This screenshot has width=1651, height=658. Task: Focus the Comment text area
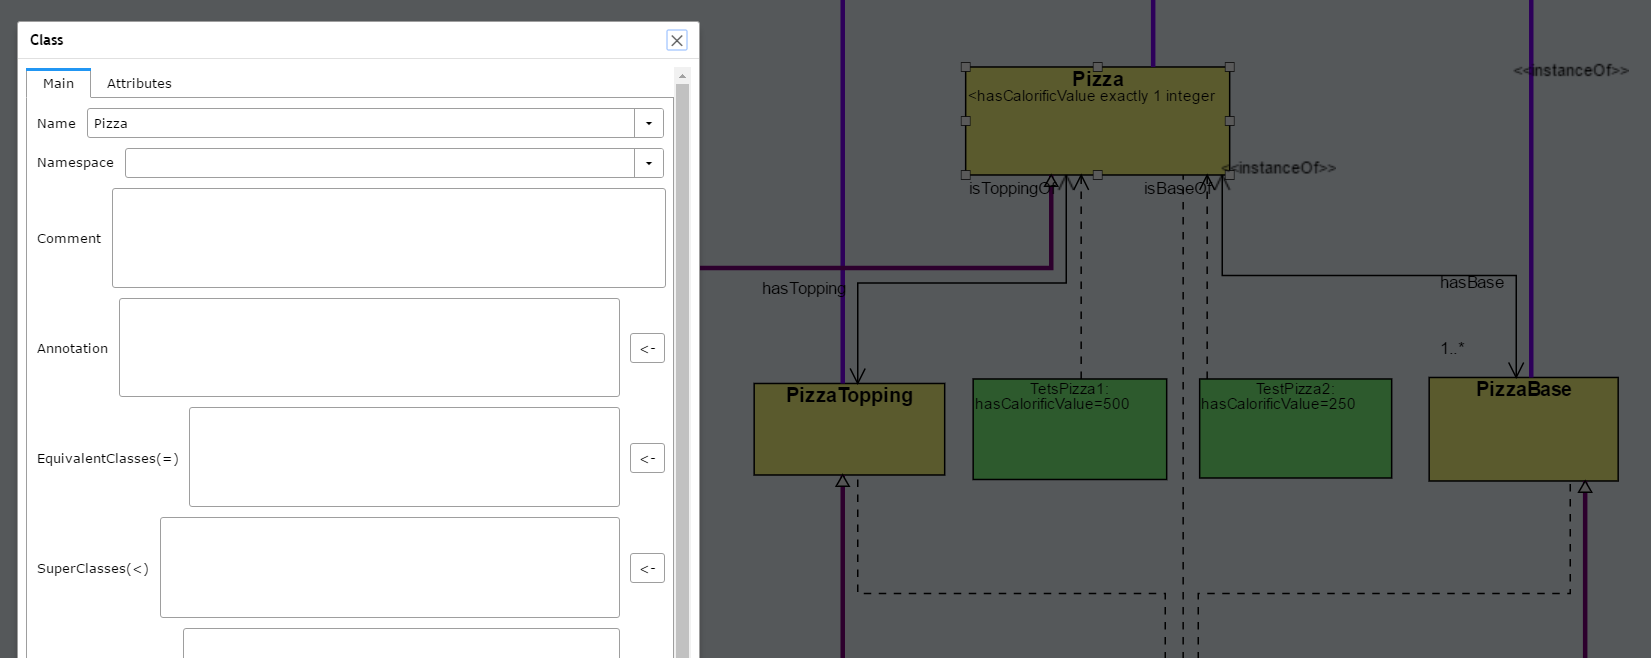(388, 238)
